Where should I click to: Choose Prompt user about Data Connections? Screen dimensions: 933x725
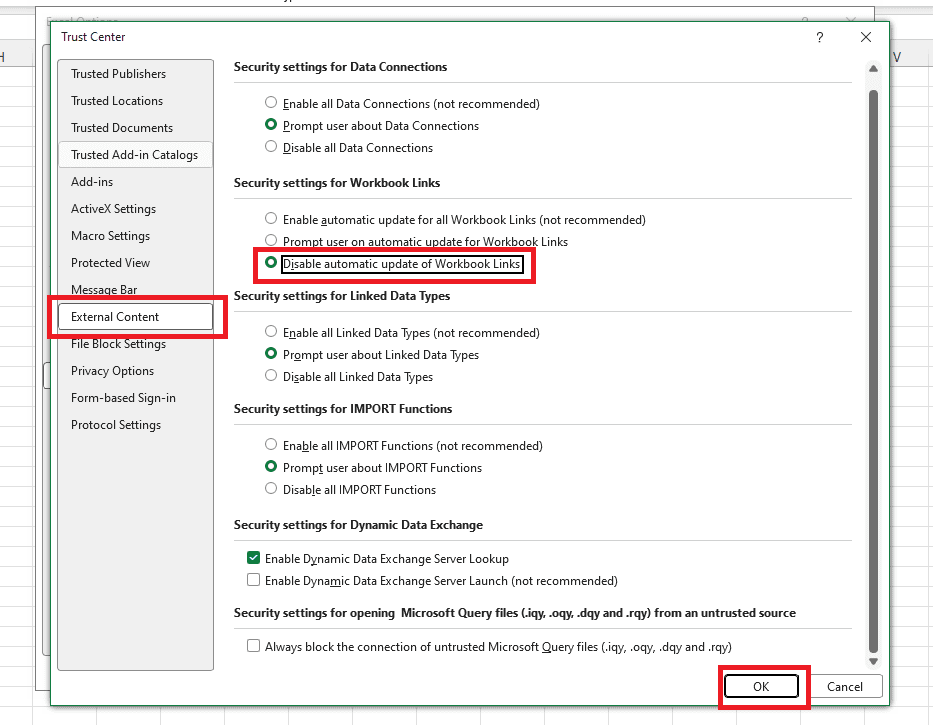point(271,124)
